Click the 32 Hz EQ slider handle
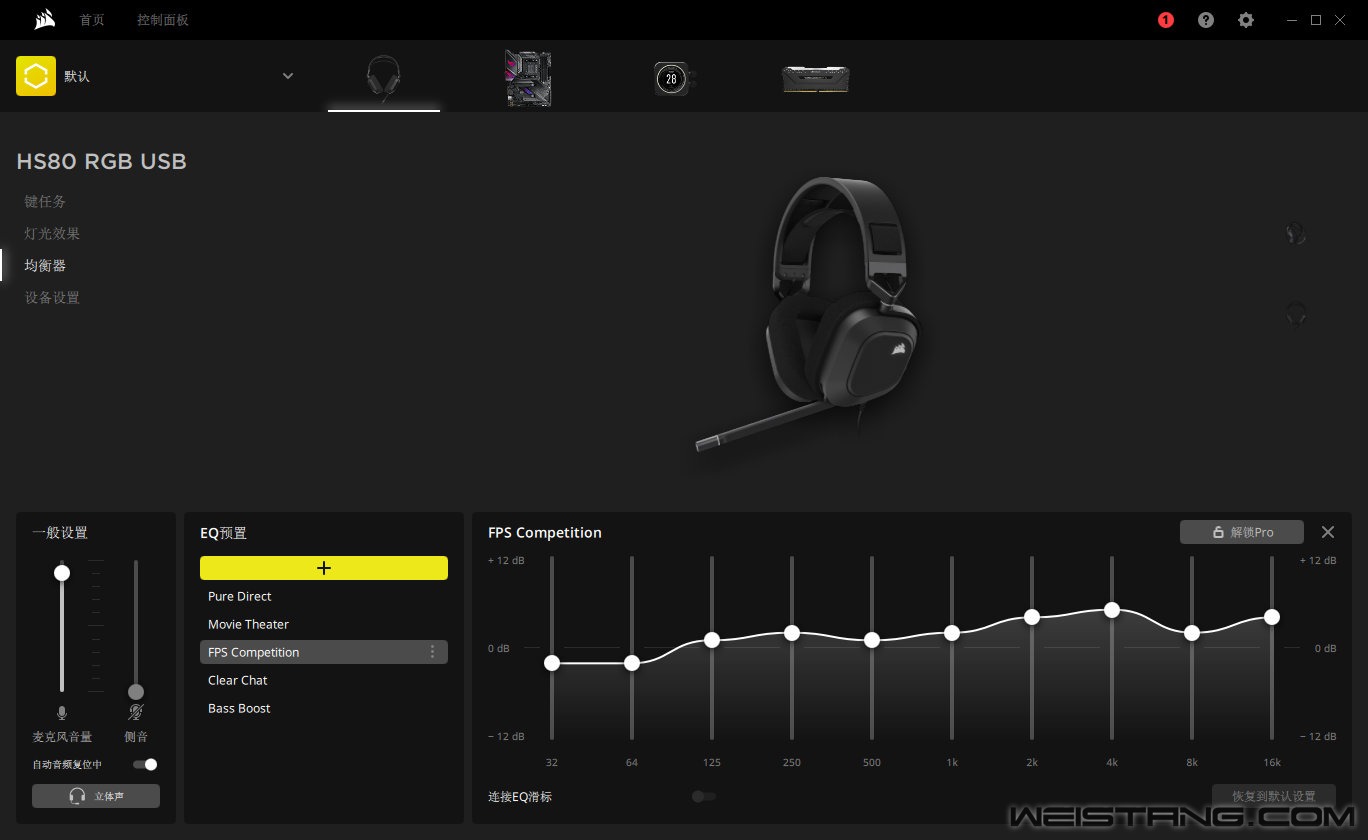This screenshot has width=1368, height=840. (x=552, y=663)
